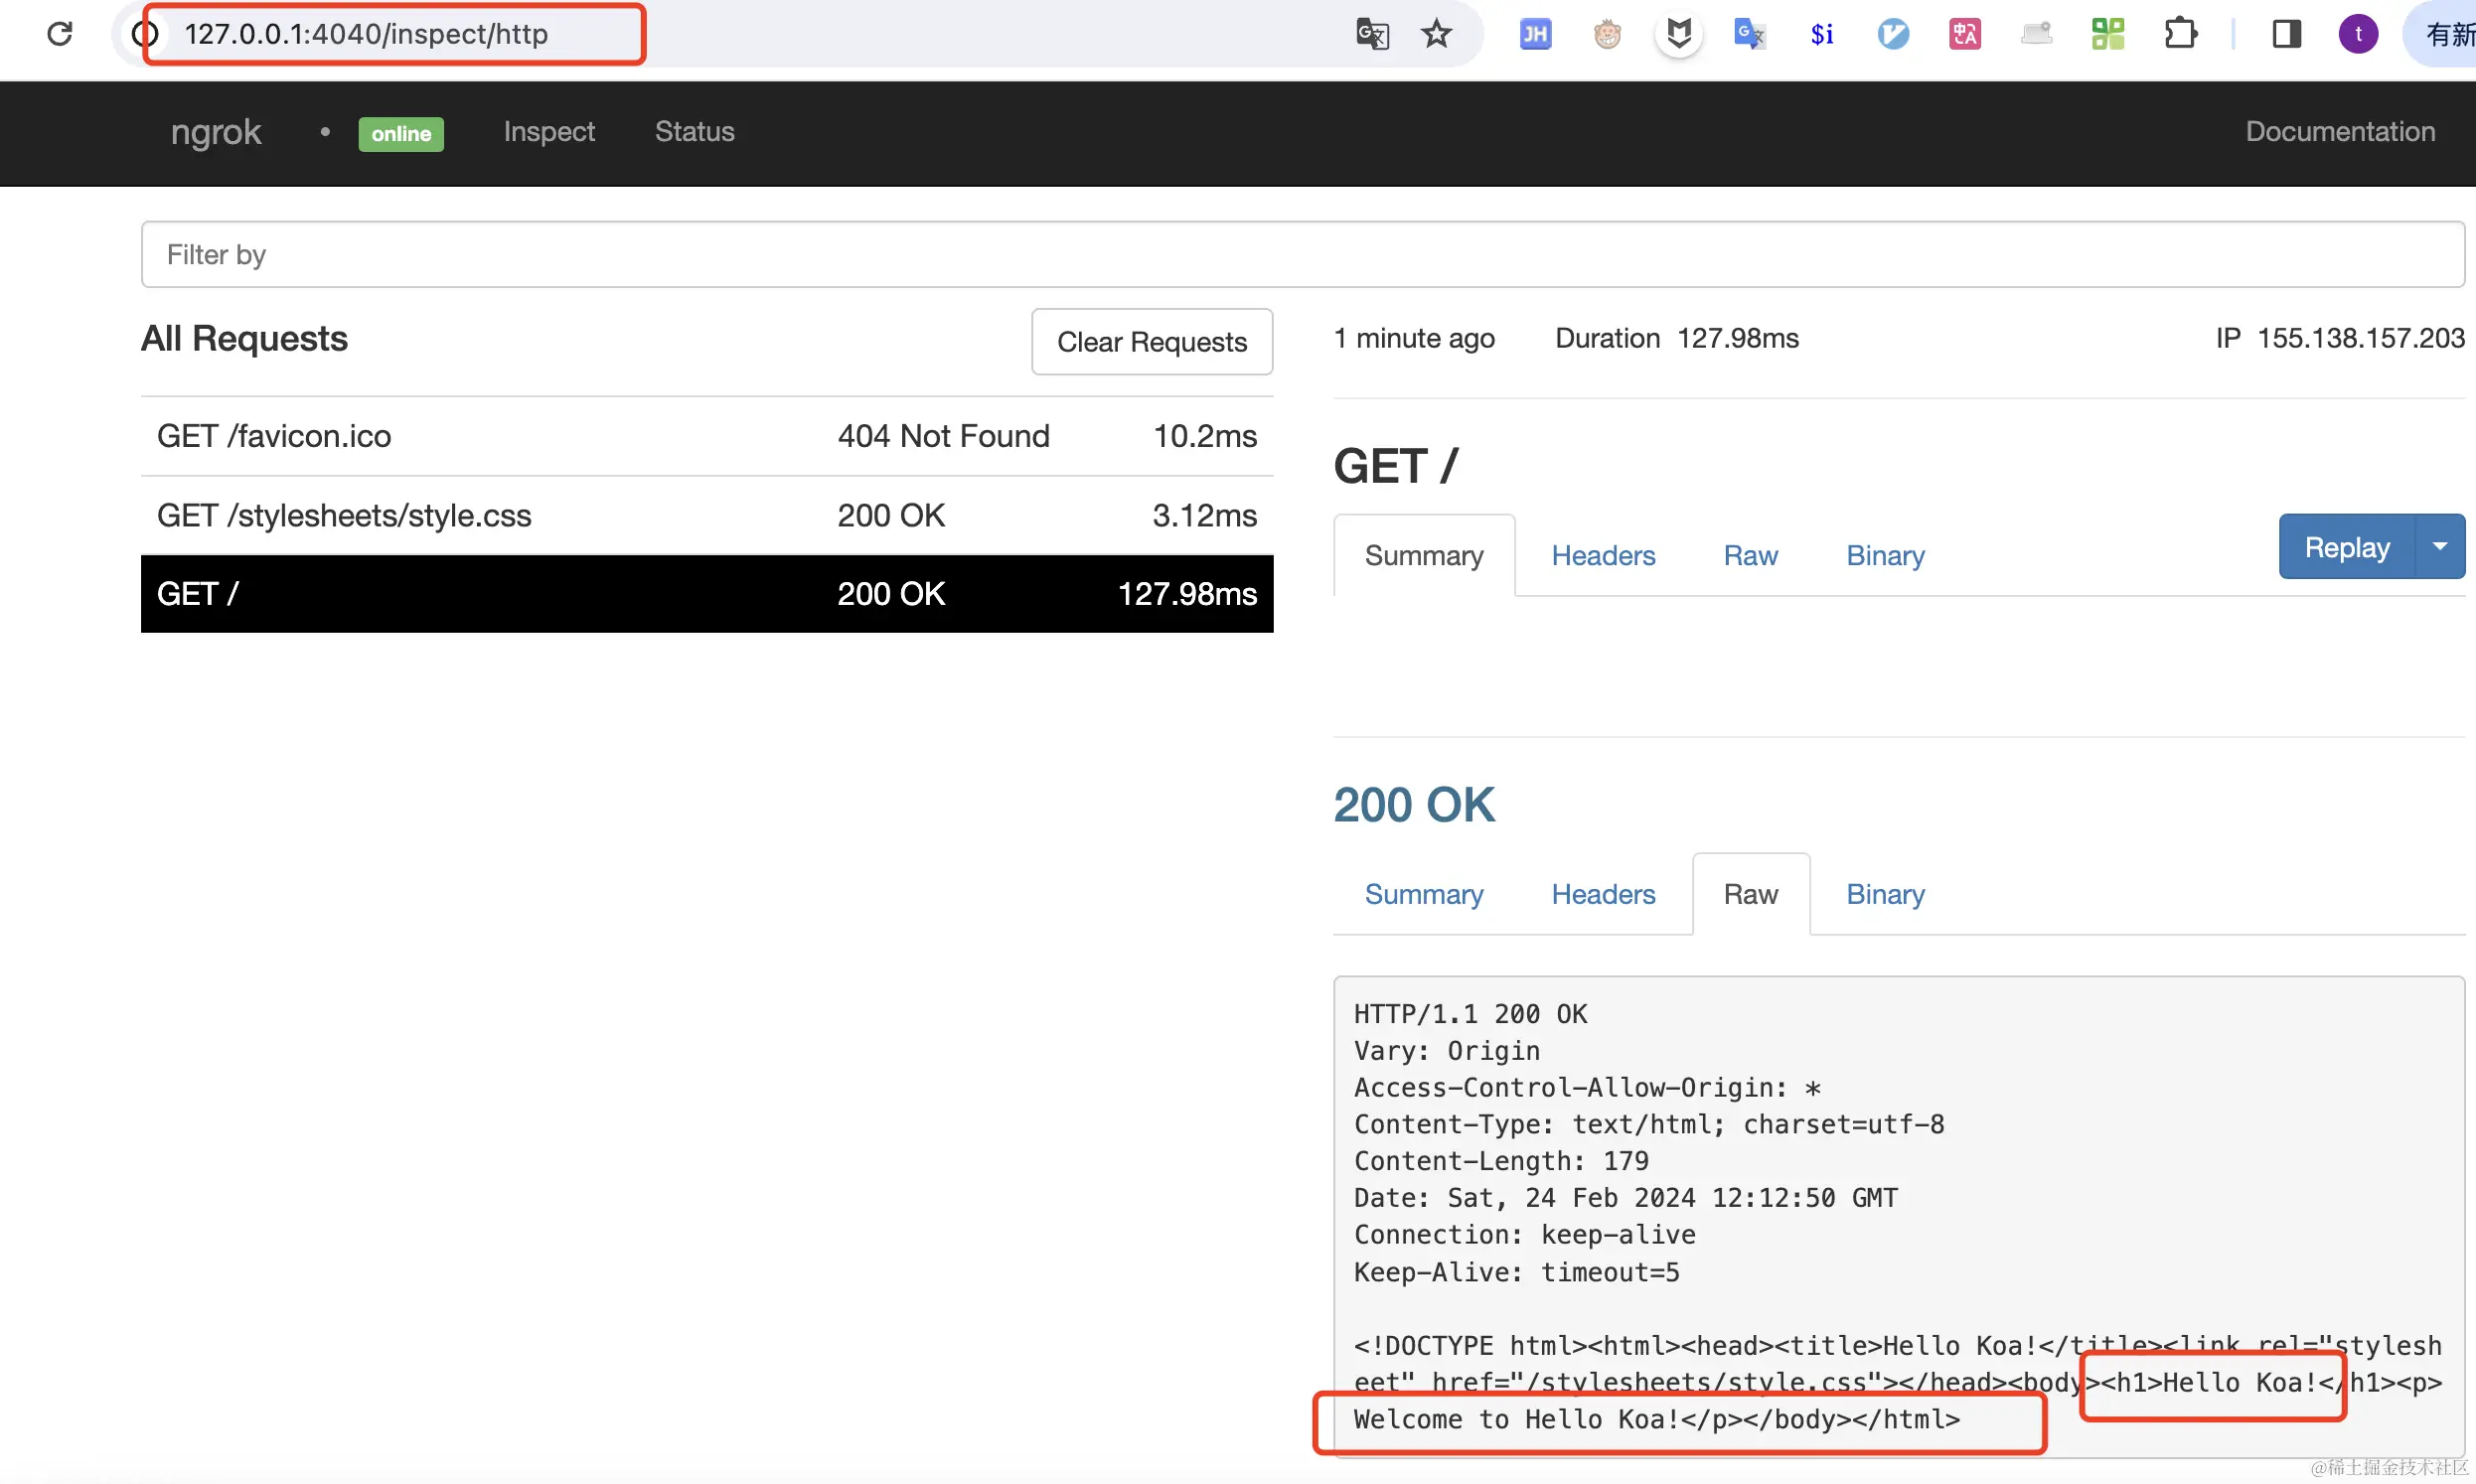Click the site info icon in address bar

tap(146, 34)
